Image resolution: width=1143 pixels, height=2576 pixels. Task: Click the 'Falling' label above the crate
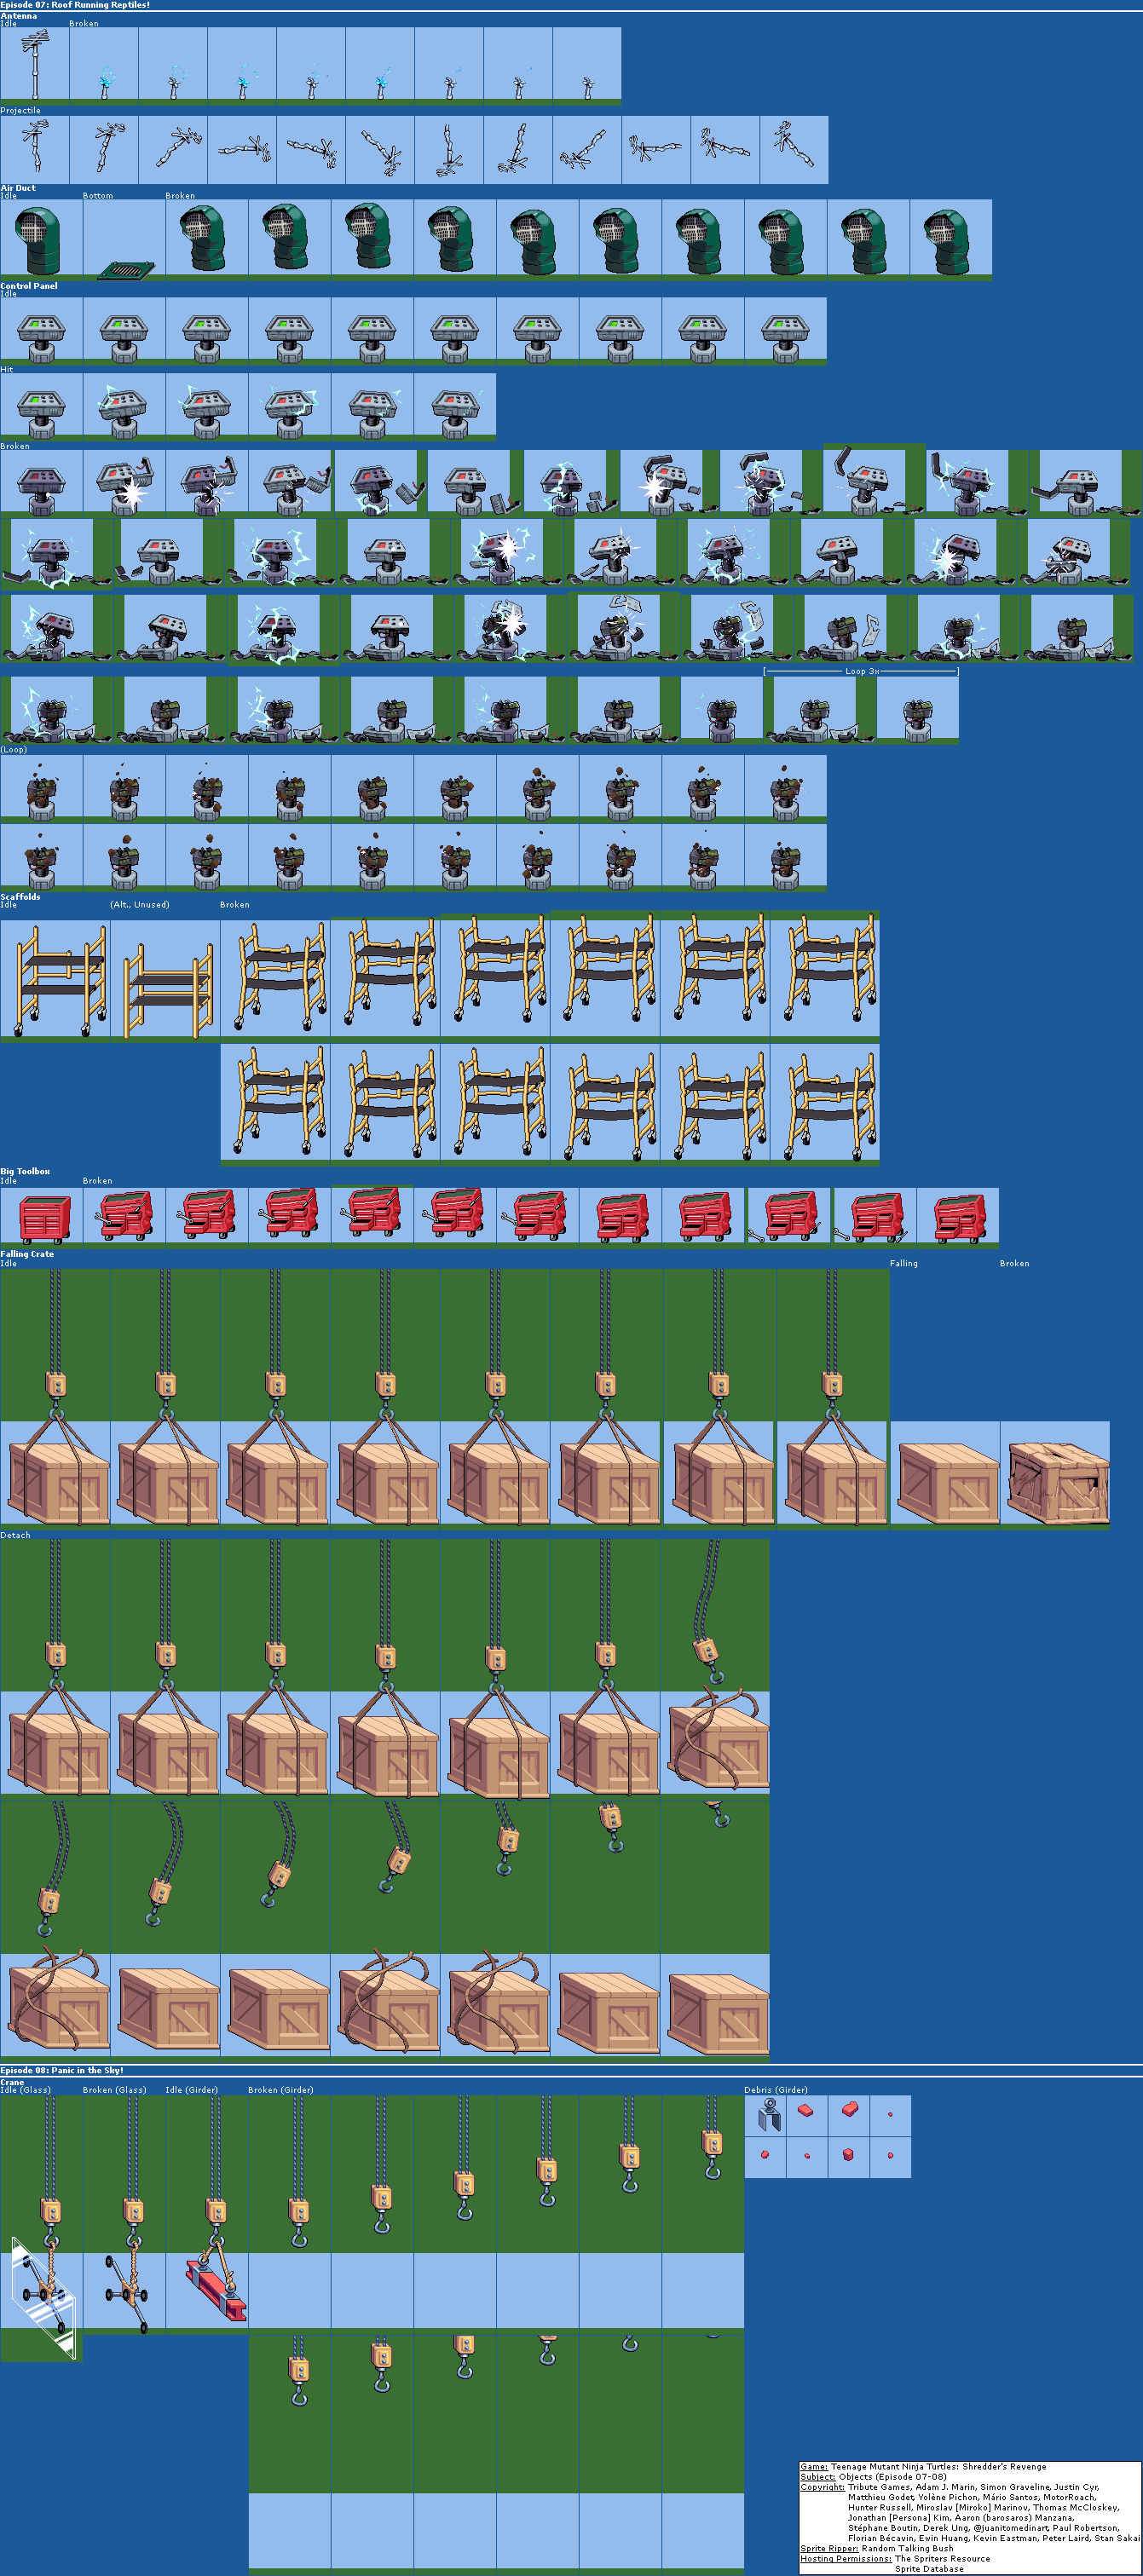coord(904,1264)
